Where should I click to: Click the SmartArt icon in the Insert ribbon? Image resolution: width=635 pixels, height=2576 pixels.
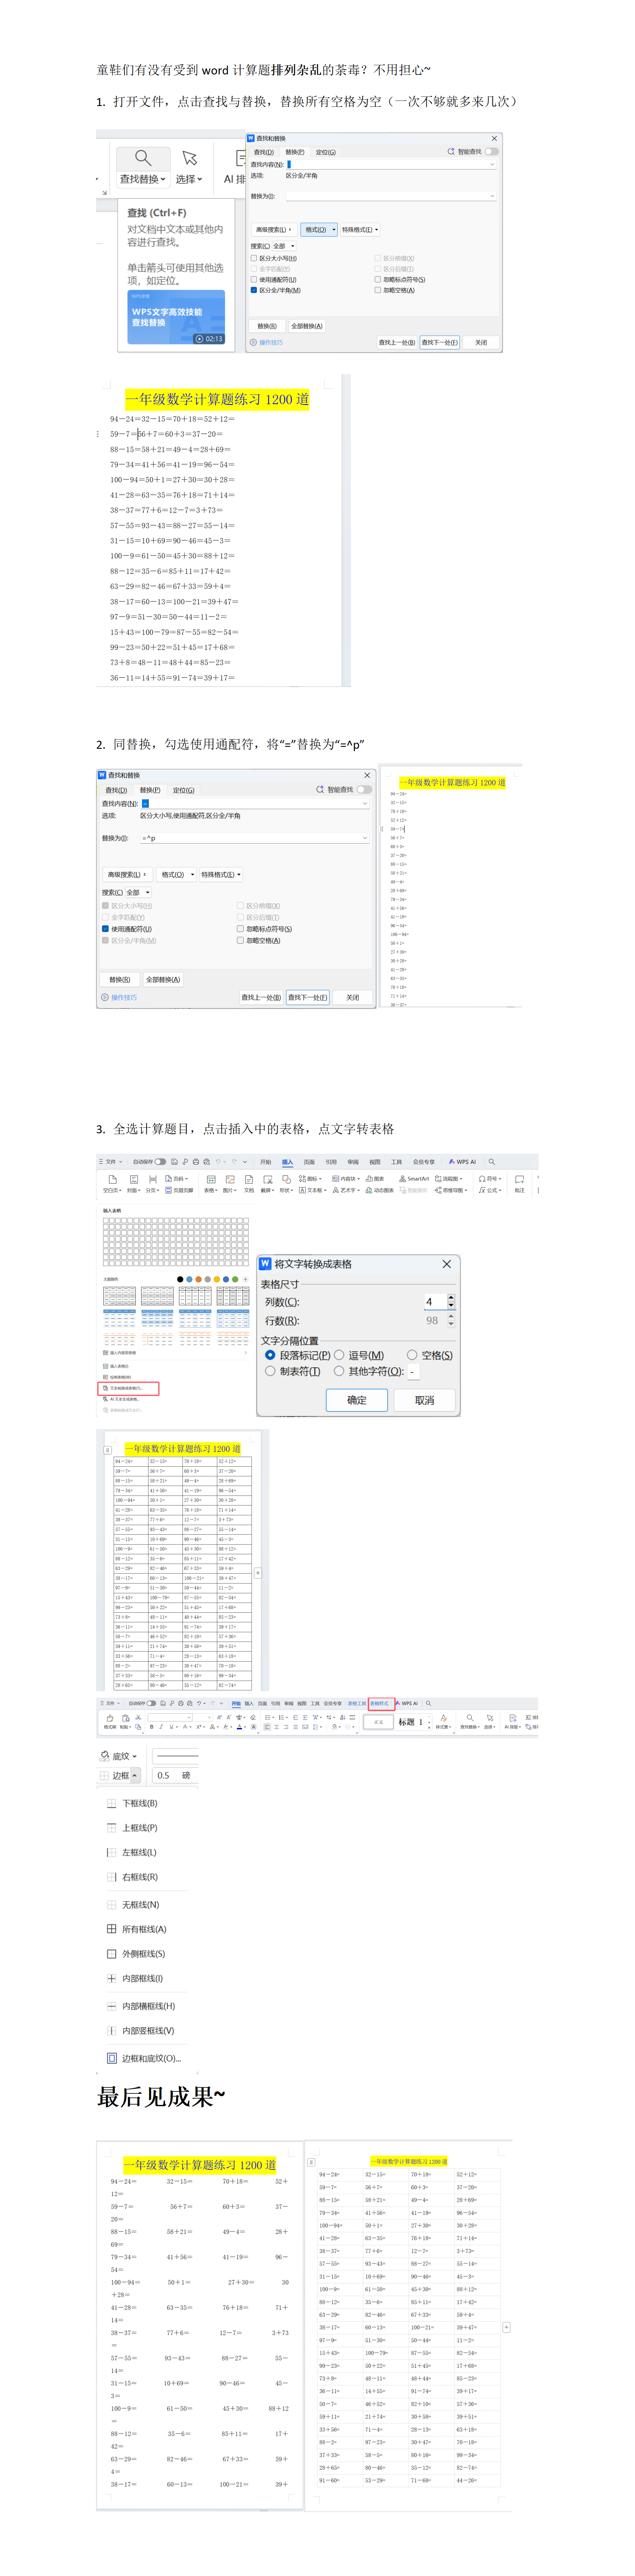(402, 1178)
